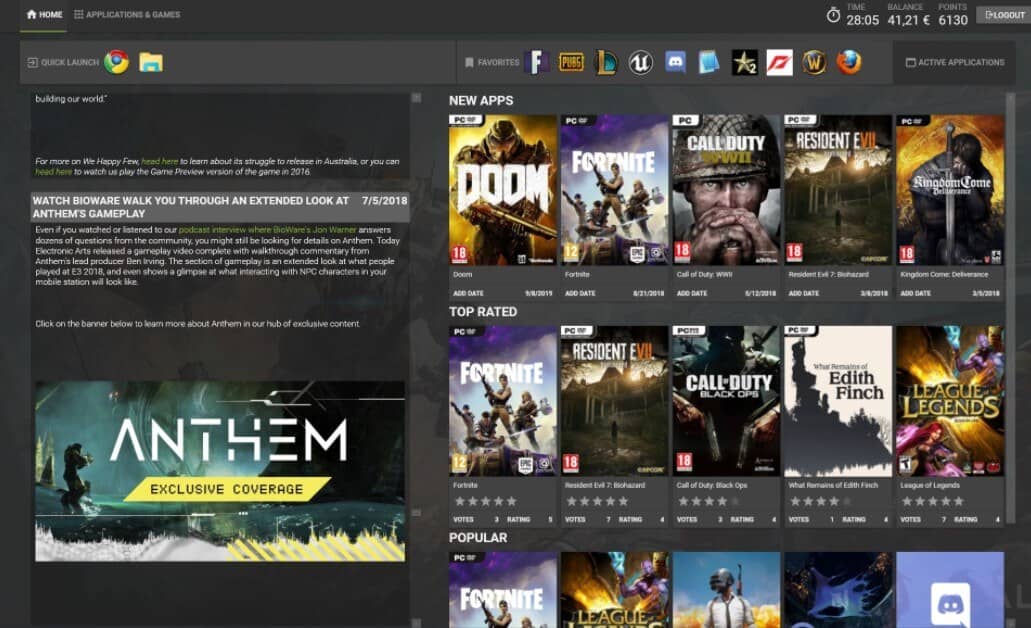Screen dimensions: 1031x628
Task: Switch to Applications & Games tab
Action: pos(127,14)
